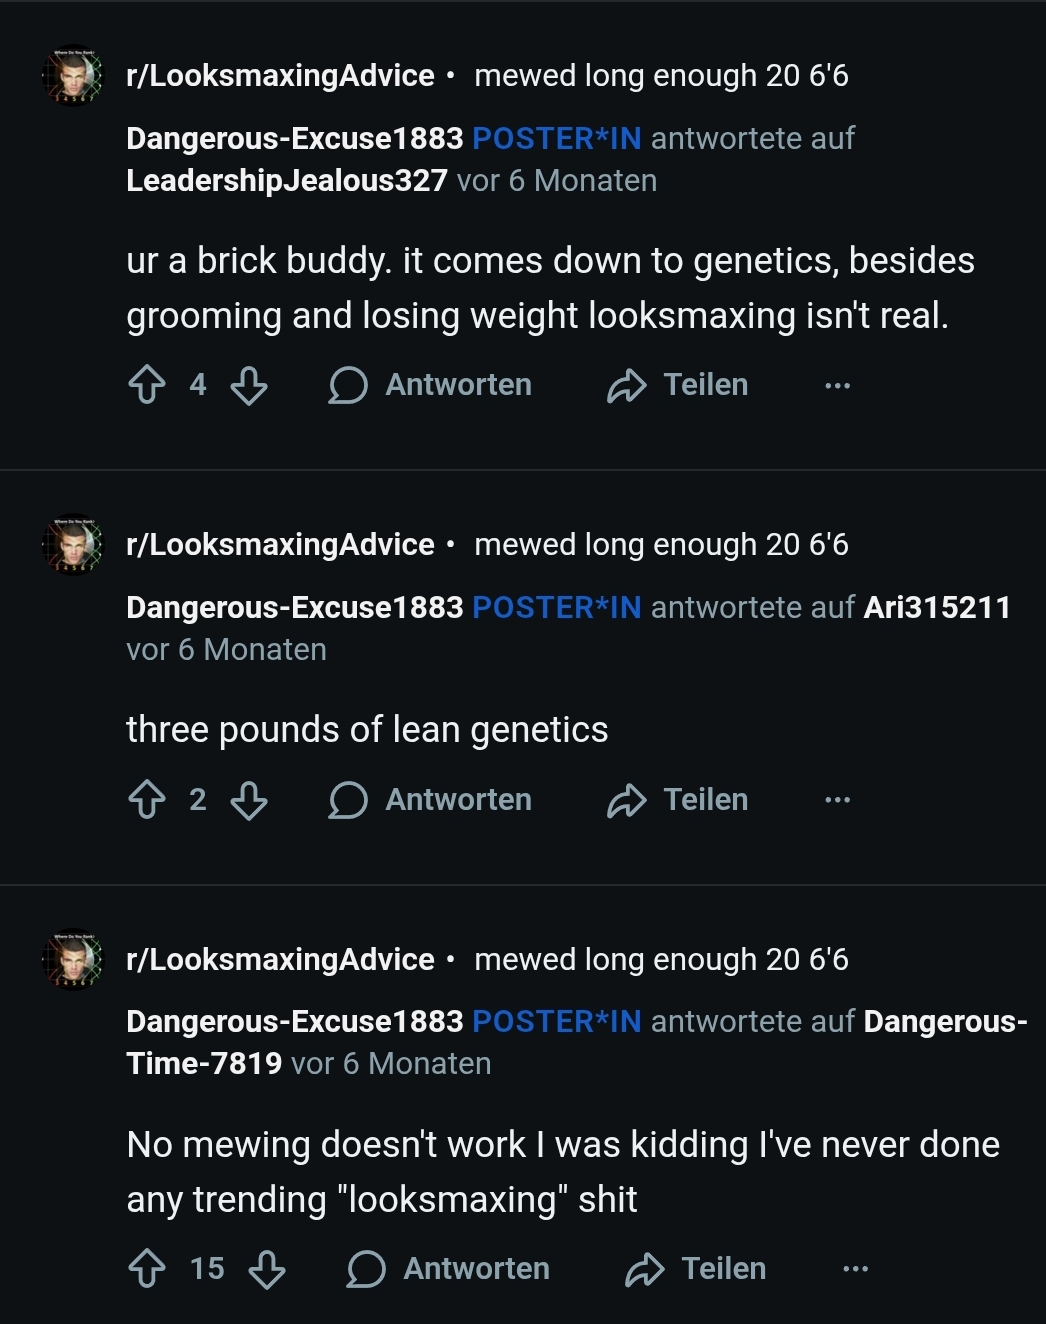Open three-dot options menu on the second comment

[837, 800]
